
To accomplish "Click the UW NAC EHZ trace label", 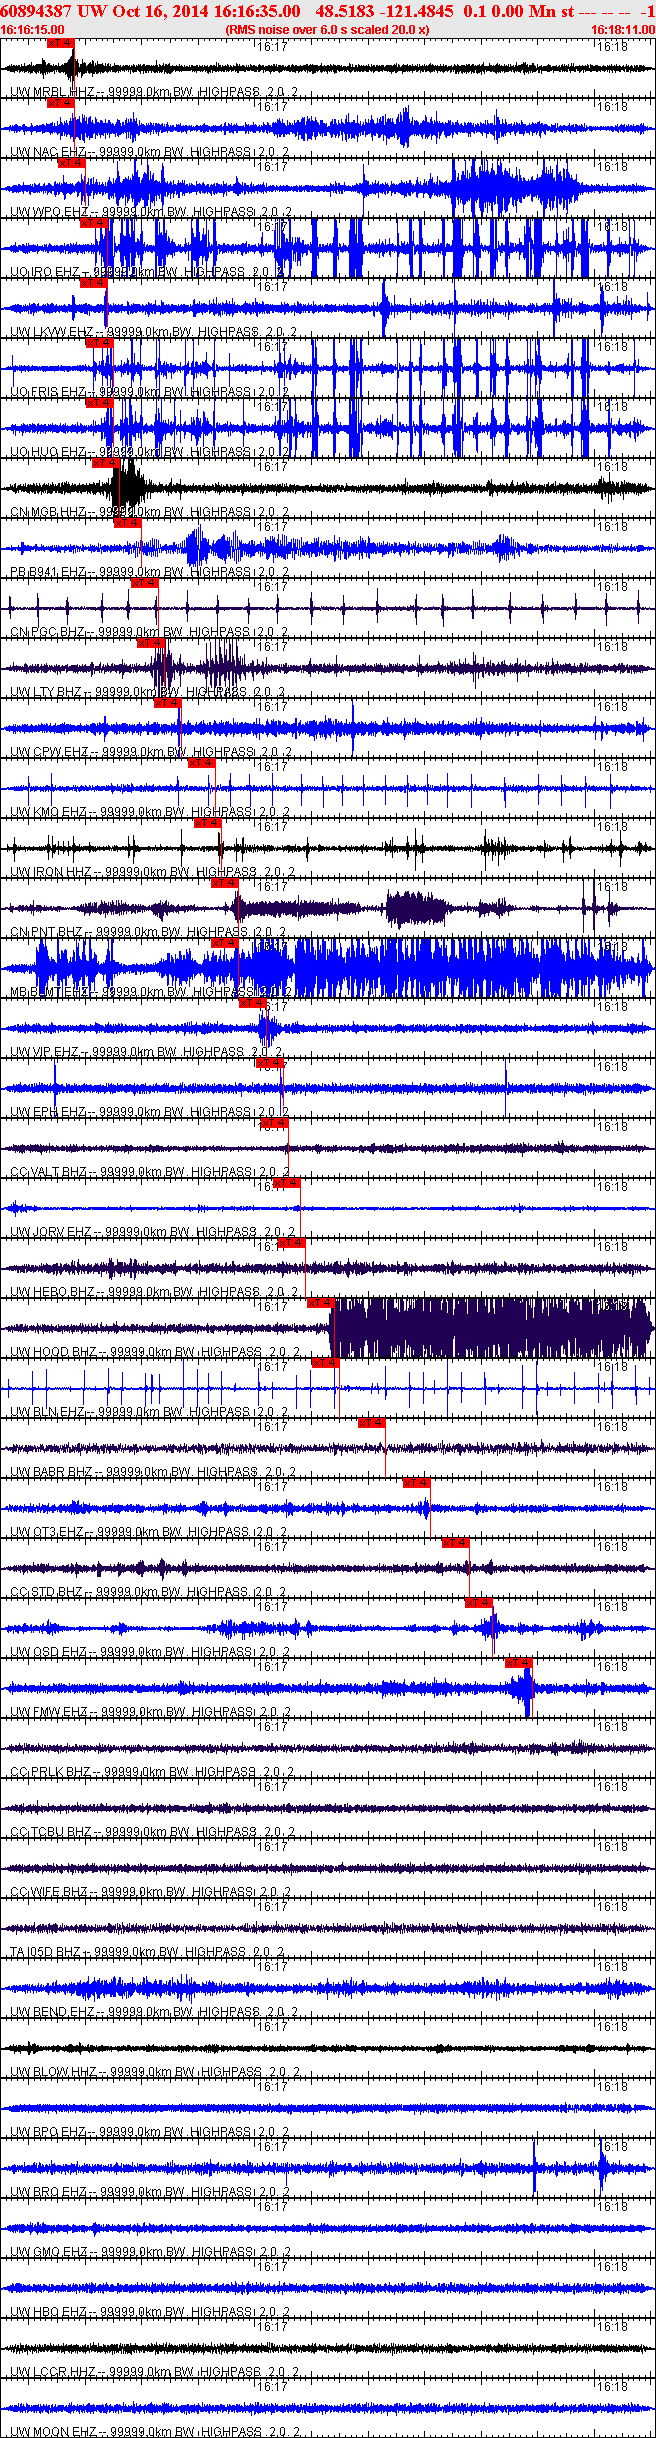I will click(x=150, y=152).
